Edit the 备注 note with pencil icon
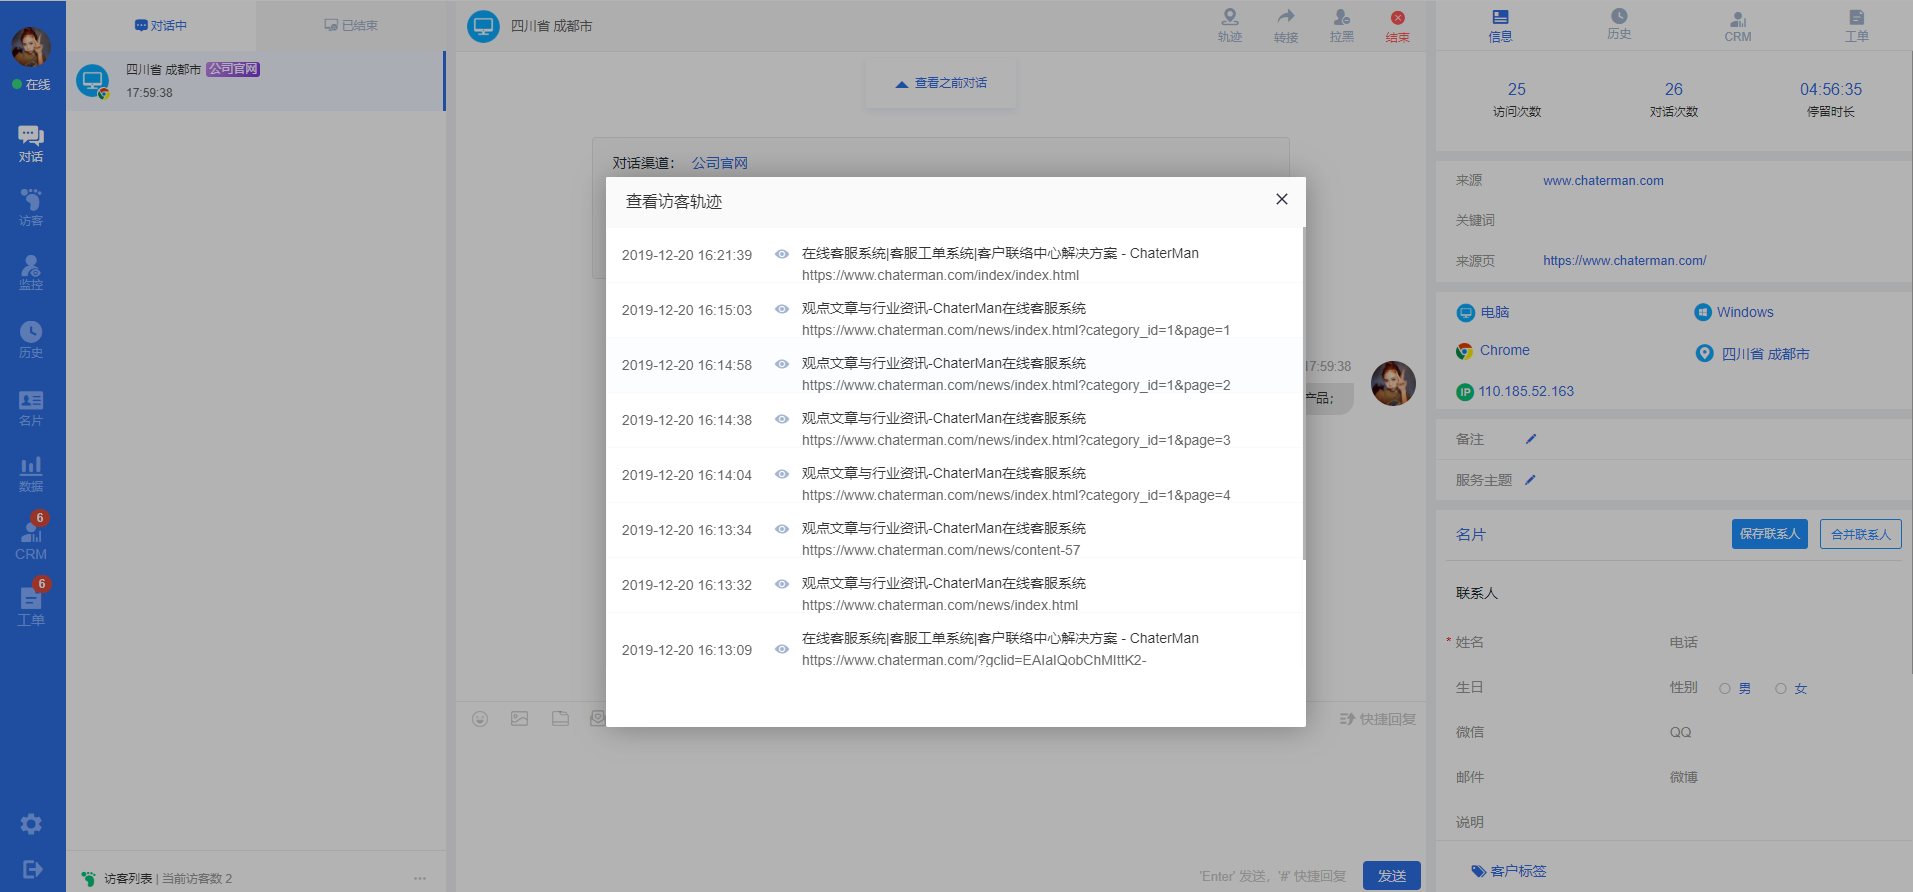Viewport: 1913px width, 892px height. (1531, 439)
